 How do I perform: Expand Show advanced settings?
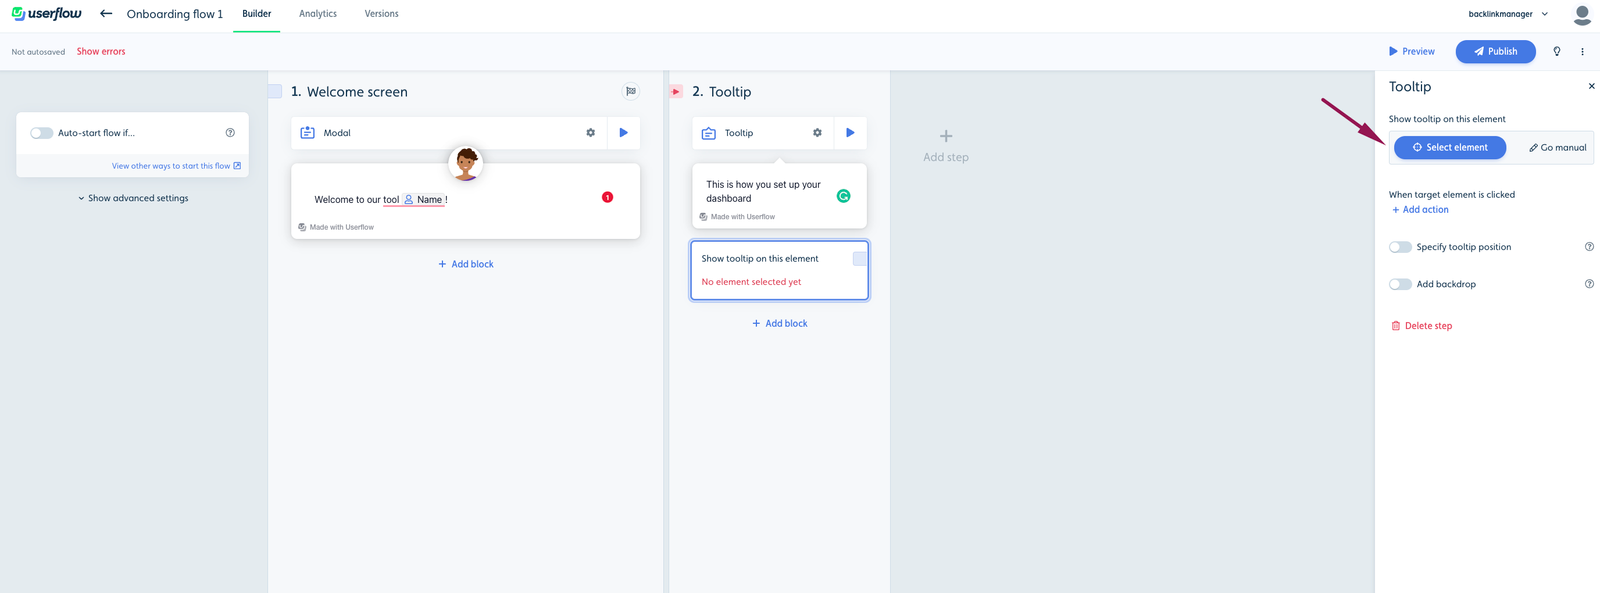tap(133, 198)
